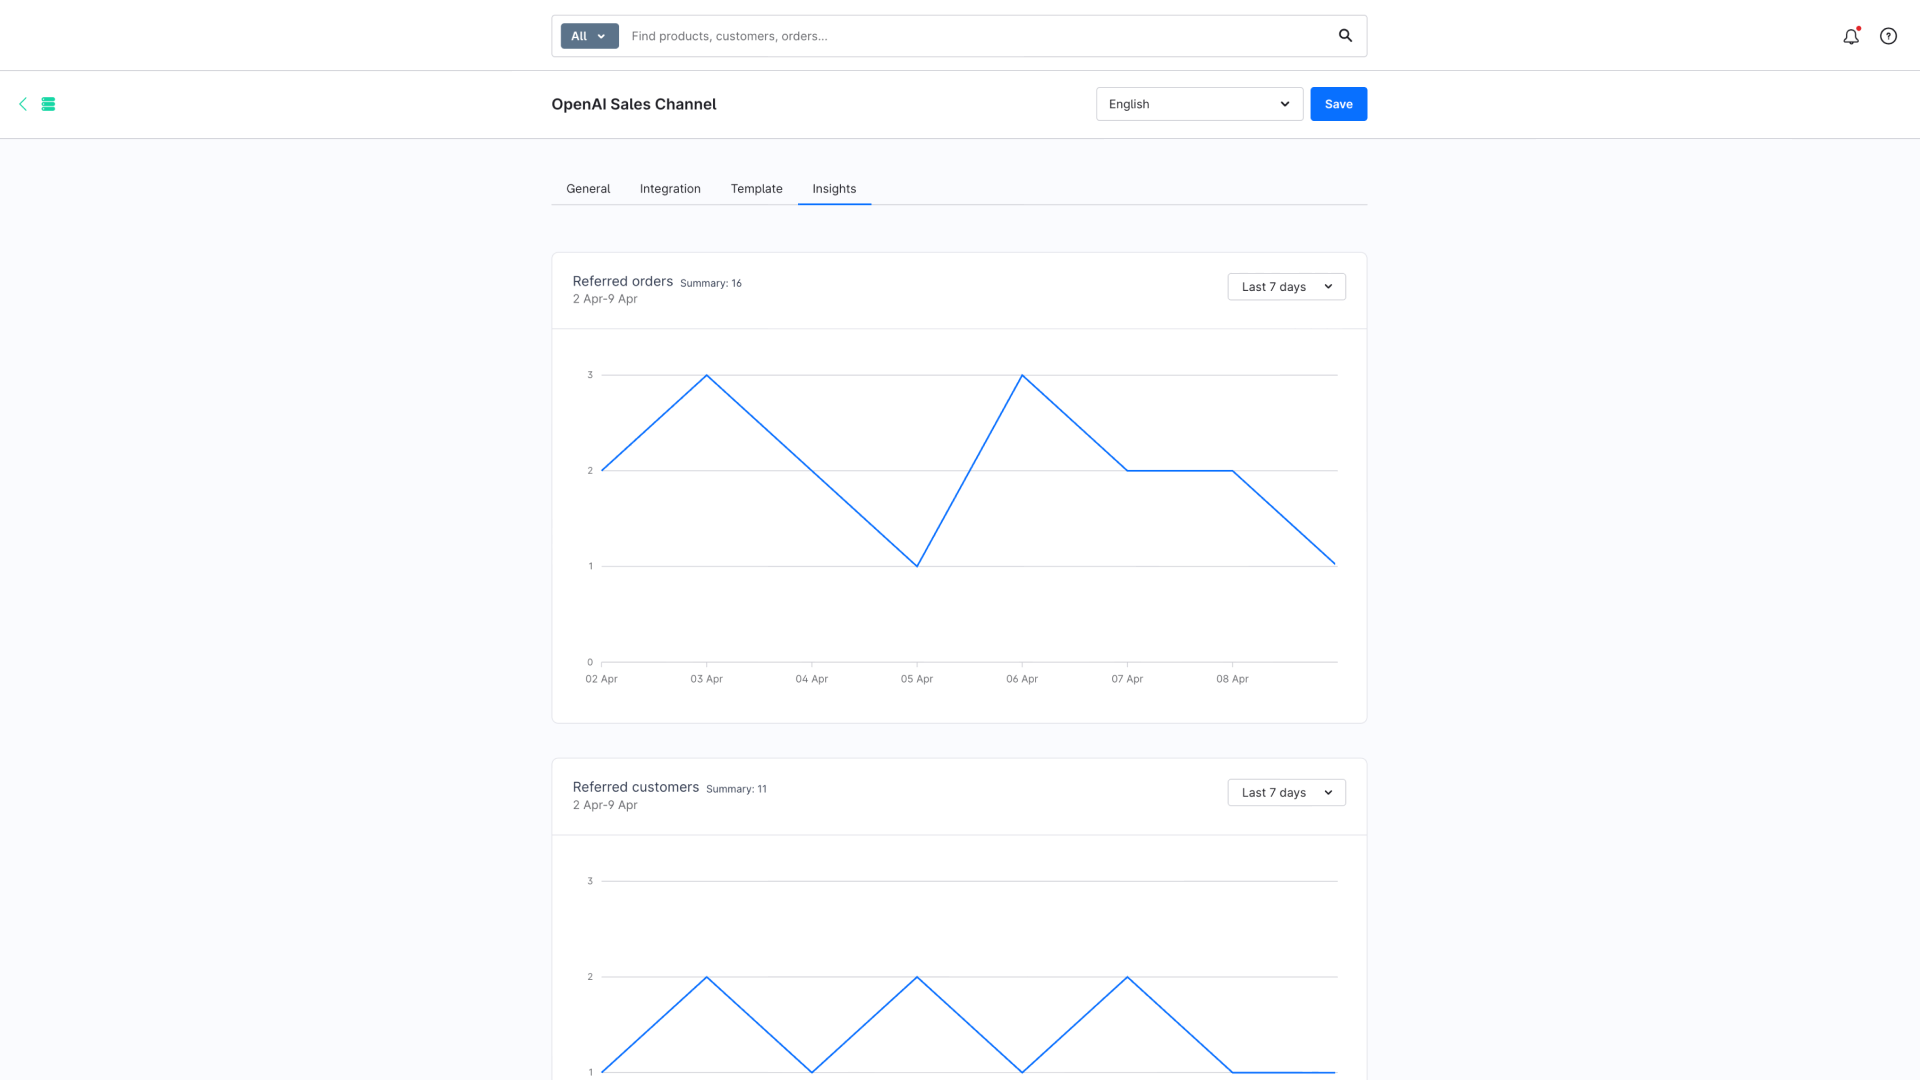Click the 2 Apr-9 Apr range under Referred orders
Image resolution: width=1920 pixels, height=1080 pixels.
[604, 299]
